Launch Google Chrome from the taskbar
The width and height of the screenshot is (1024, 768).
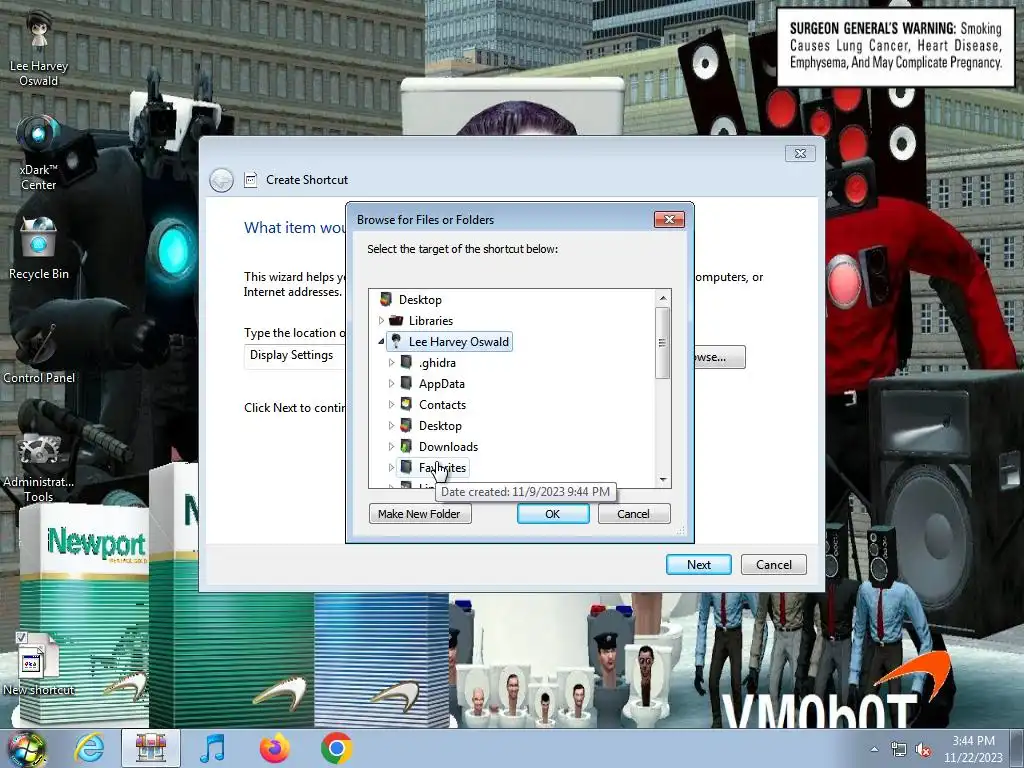[336, 748]
